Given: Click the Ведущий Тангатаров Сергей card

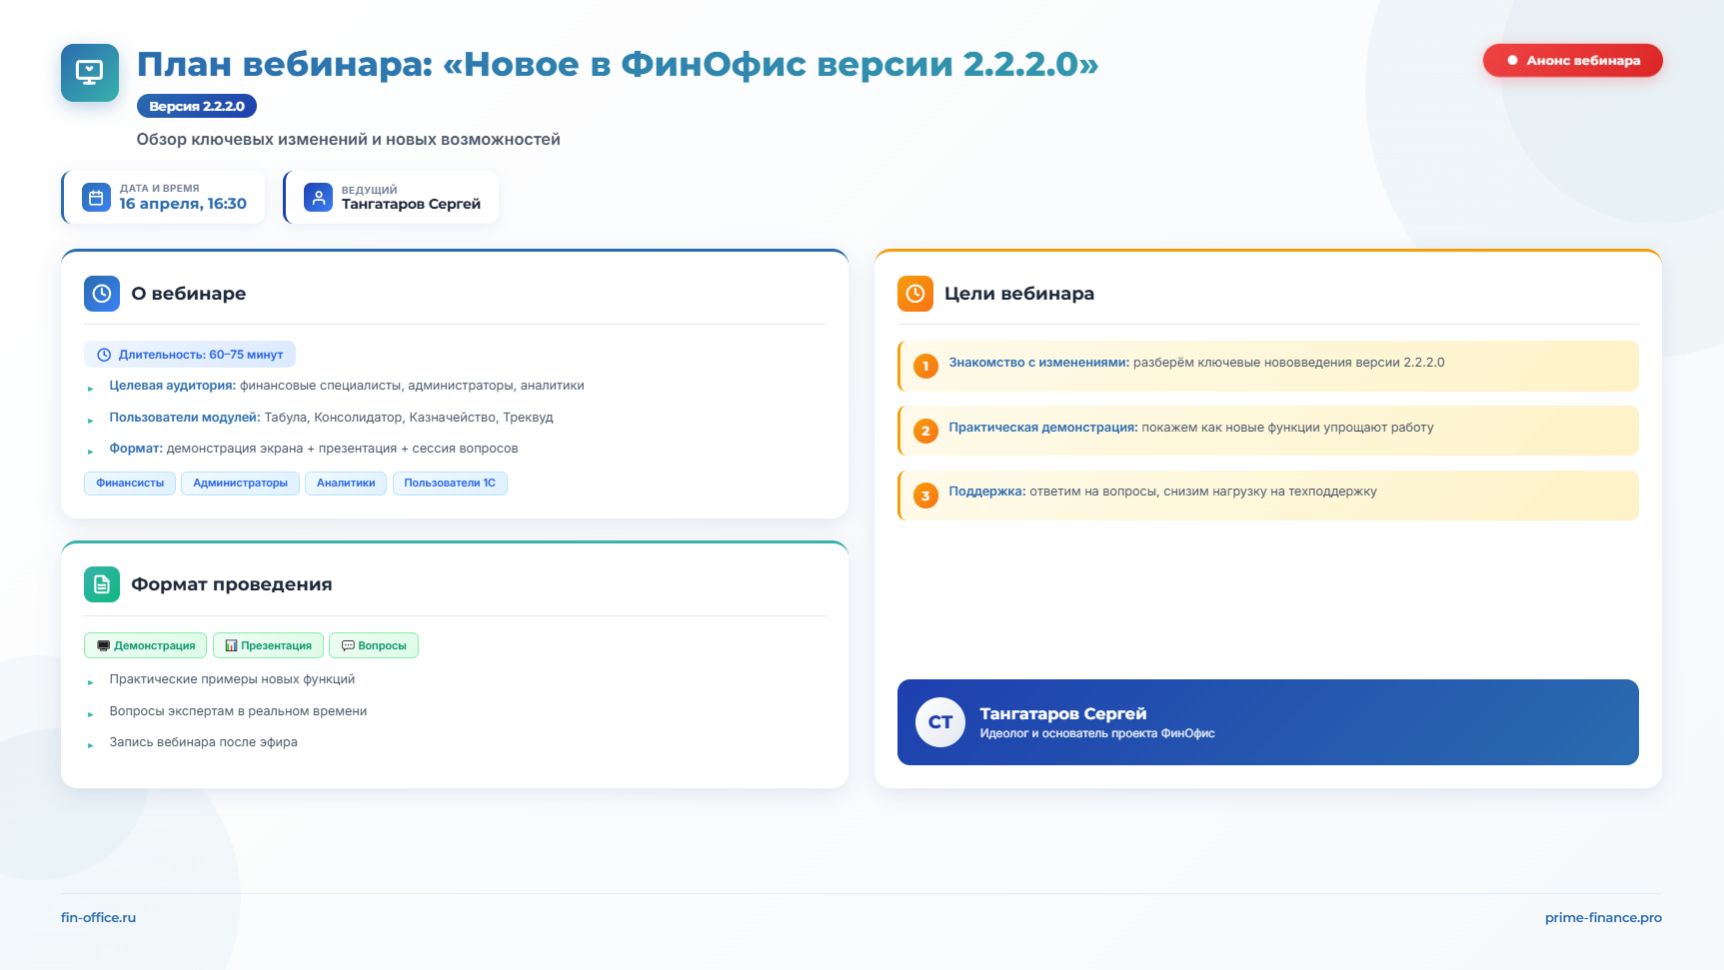Looking at the screenshot, I should tap(391, 197).
